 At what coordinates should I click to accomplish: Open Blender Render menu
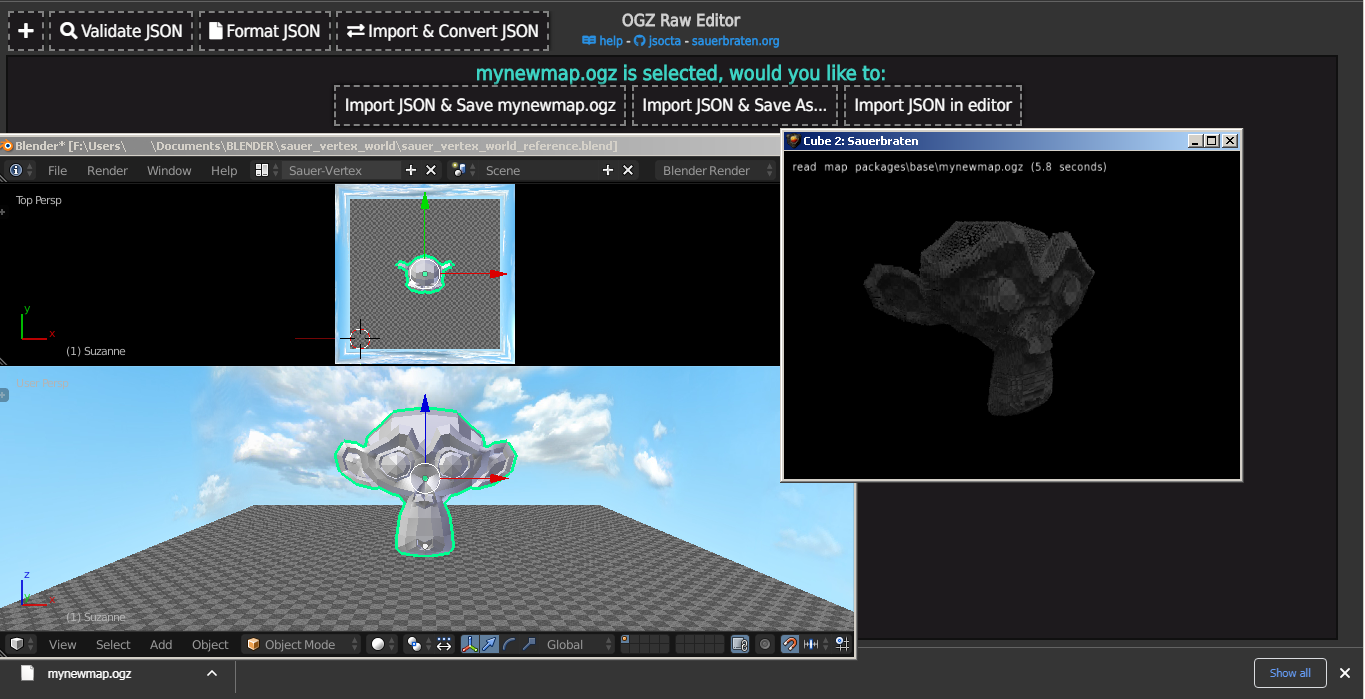coord(107,171)
